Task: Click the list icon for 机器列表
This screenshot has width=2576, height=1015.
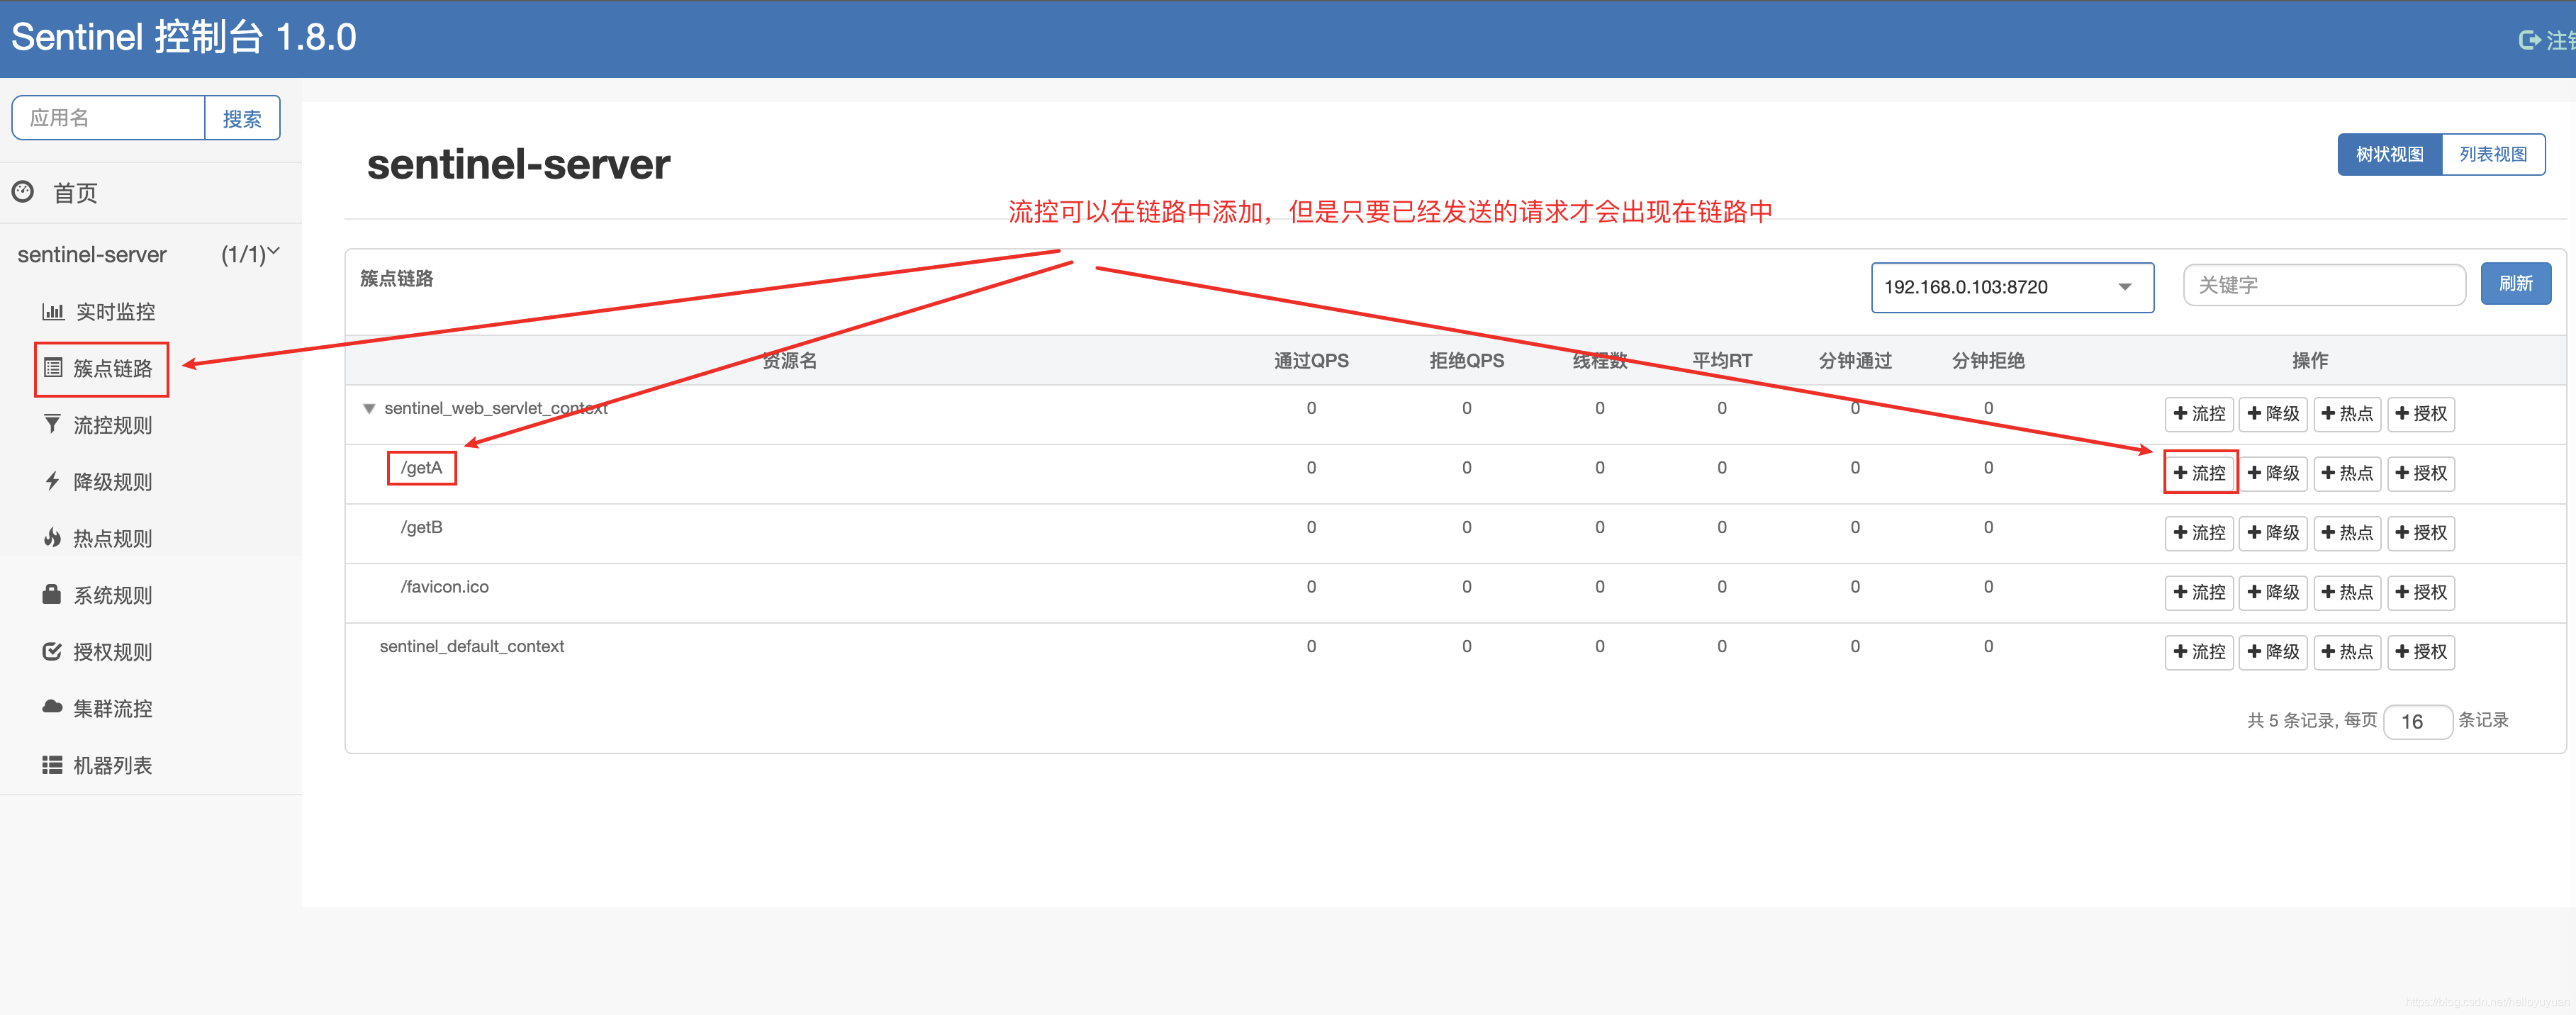Action: (52, 765)
